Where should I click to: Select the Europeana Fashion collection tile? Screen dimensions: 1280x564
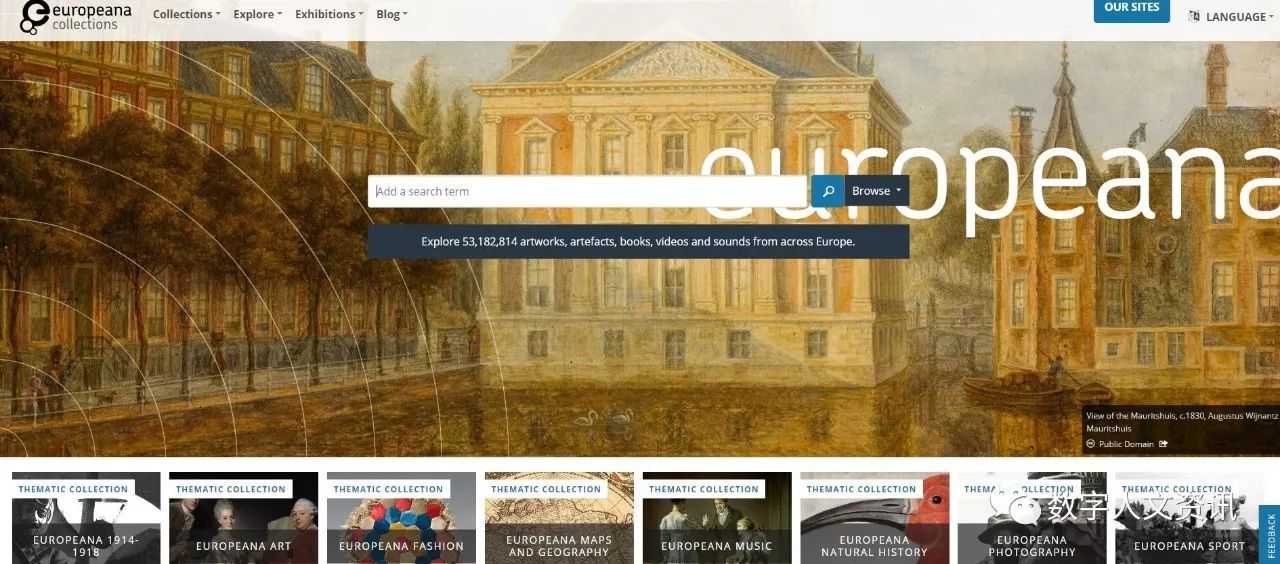(401, 518)
